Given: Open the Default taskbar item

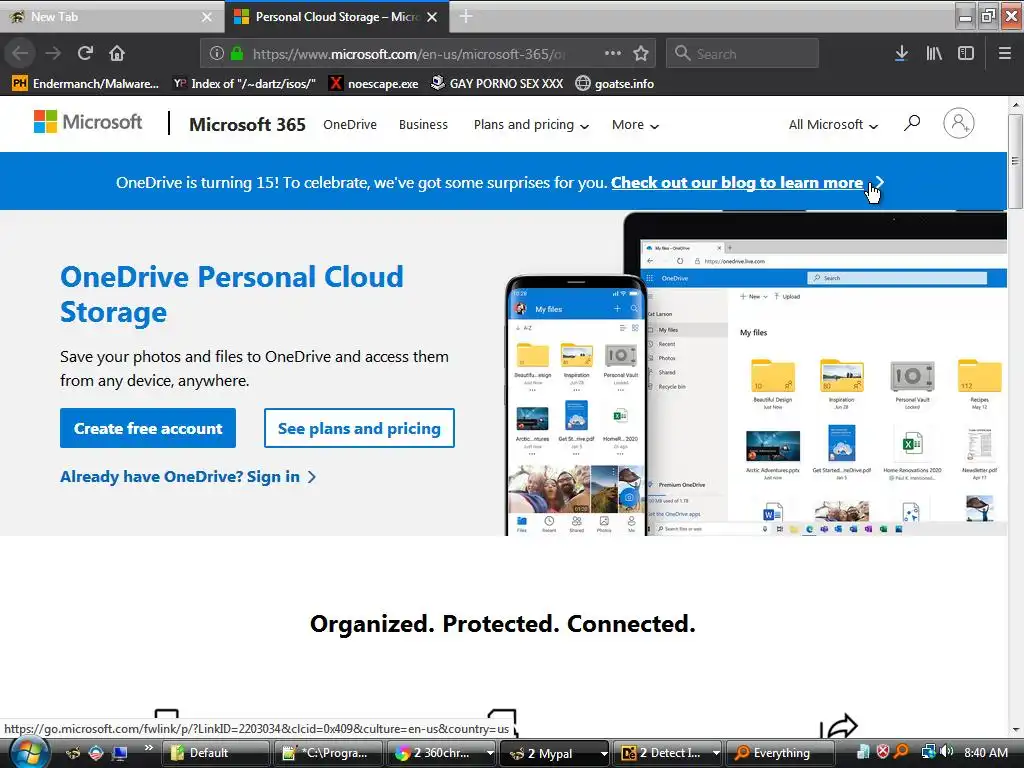Looking at the screenshot, I should [x=215, y=753].
